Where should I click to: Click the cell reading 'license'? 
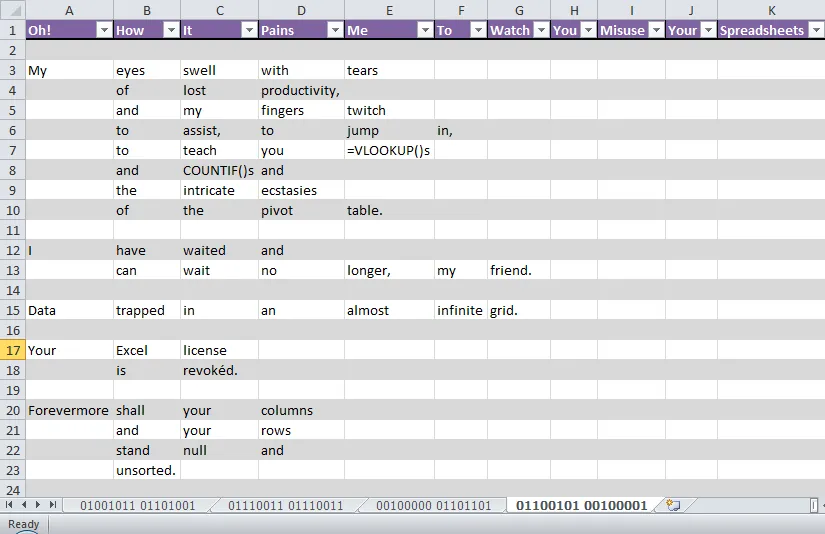click(x=219, y=350)
